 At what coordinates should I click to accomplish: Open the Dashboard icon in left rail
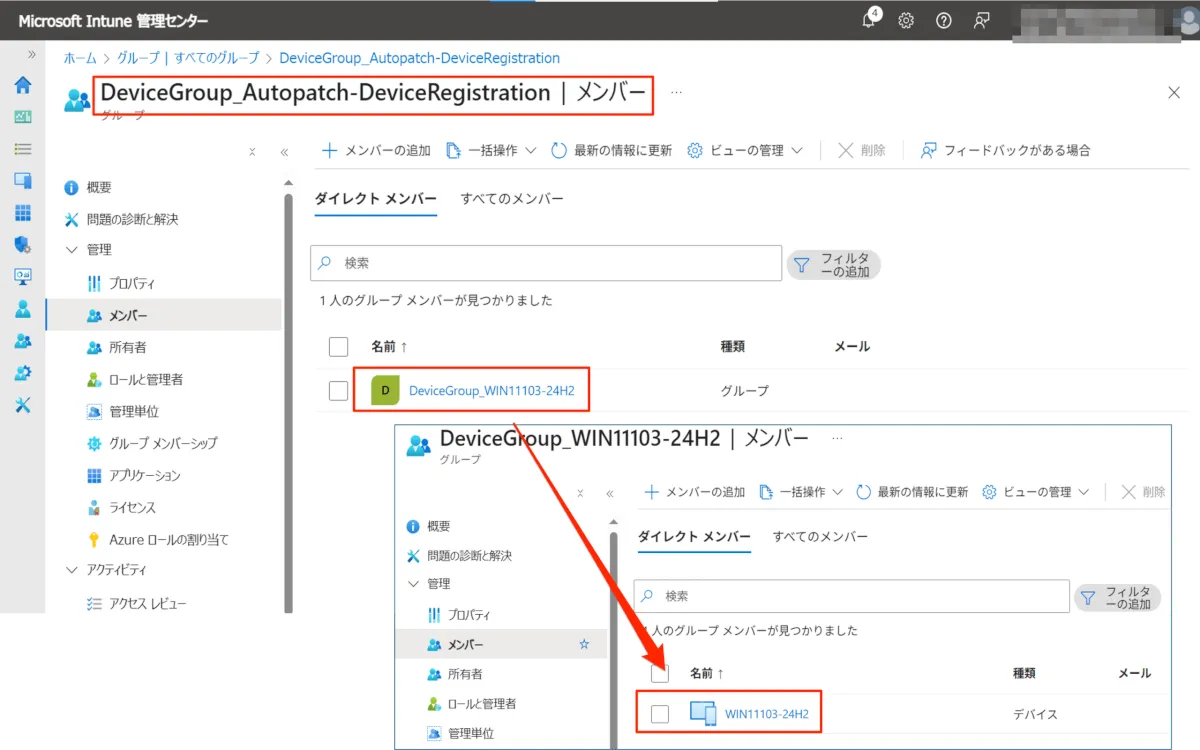[x=22, y=117]
